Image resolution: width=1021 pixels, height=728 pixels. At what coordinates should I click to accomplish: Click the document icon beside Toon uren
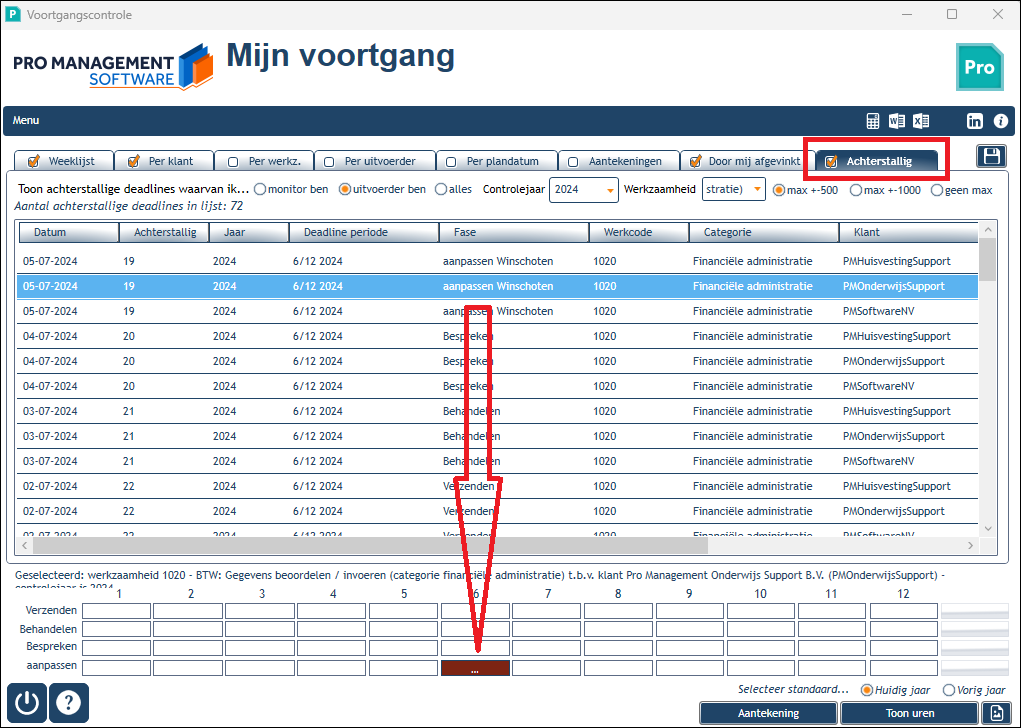coord(996,713)
